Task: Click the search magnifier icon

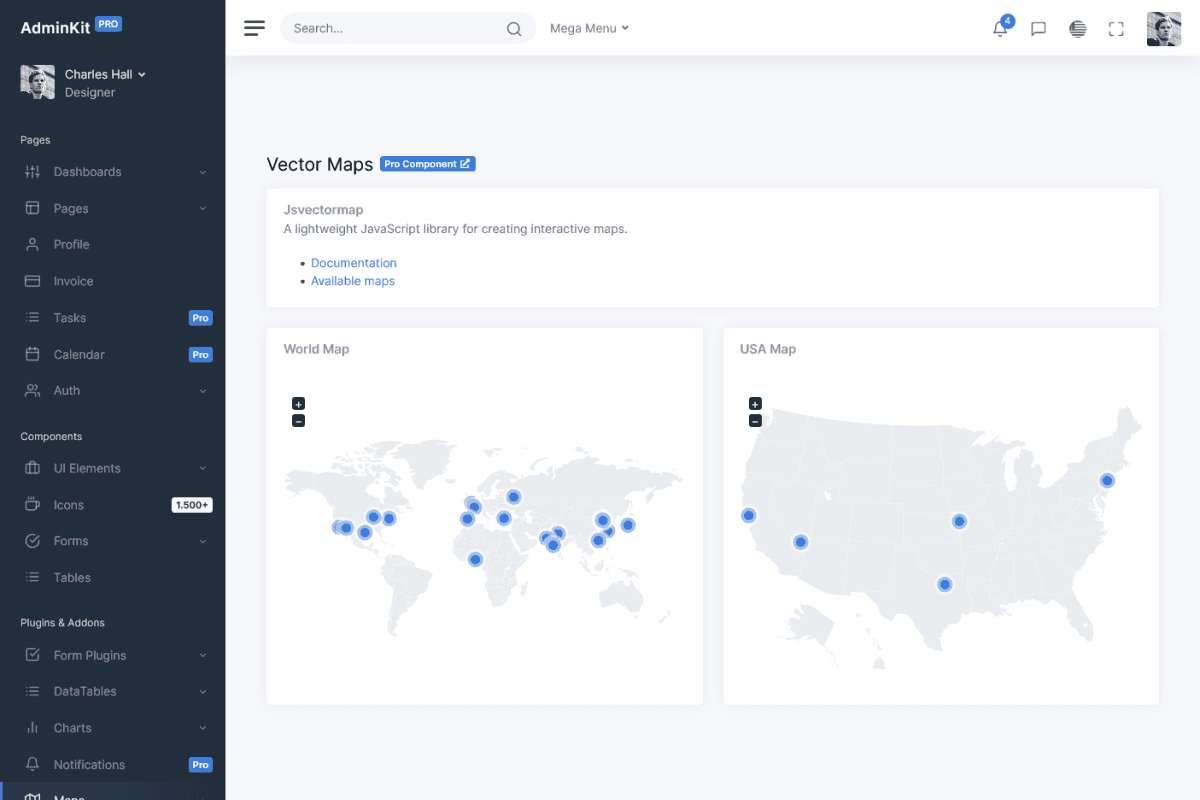Action: coord(514,29)
